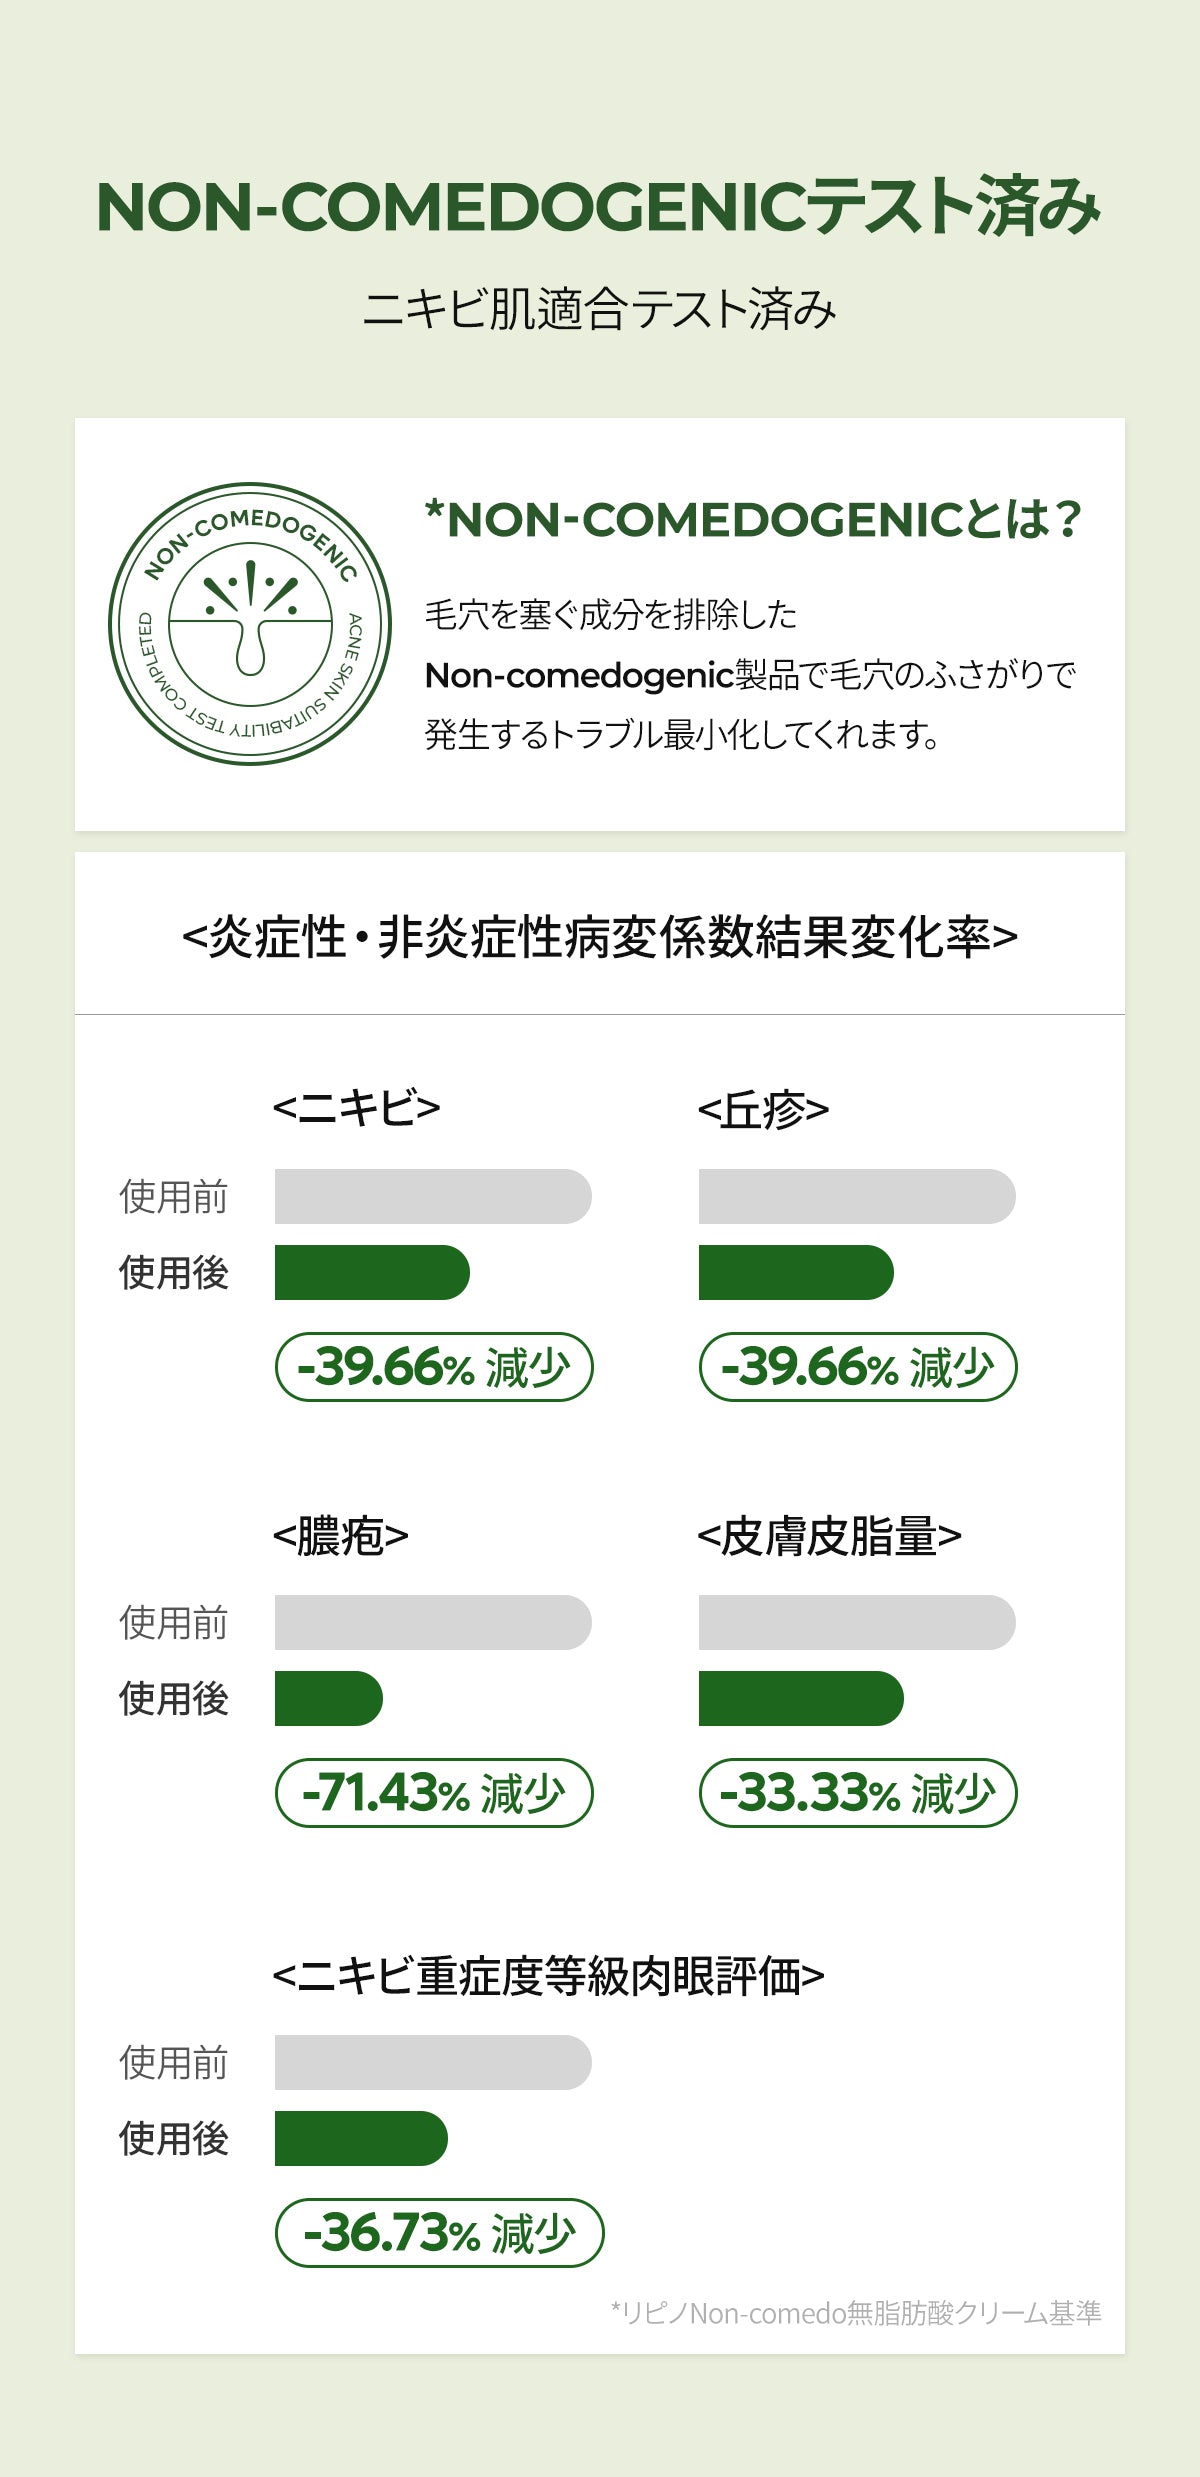This screenshot has height=2477, width=1200.
Task: Click the green 使用後 bar under 膿疱
Action: (x=328, y=1698)
